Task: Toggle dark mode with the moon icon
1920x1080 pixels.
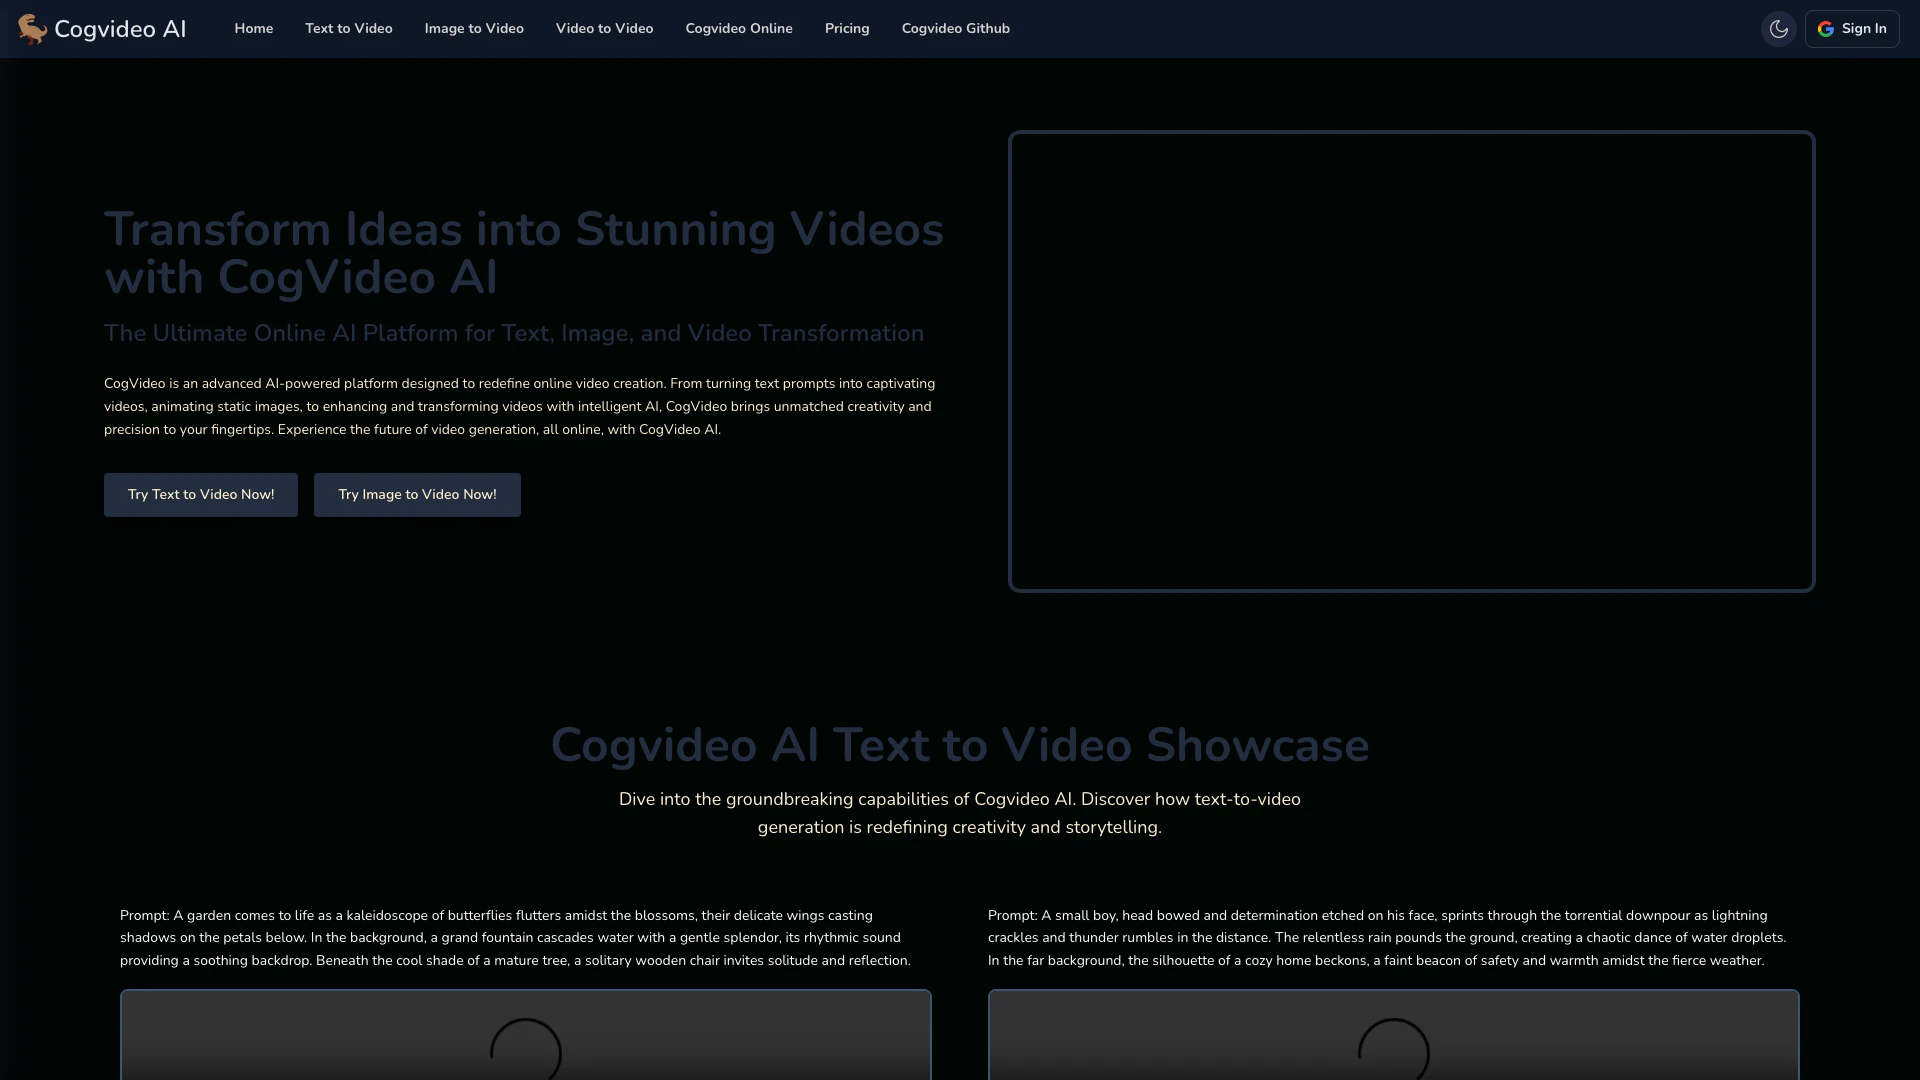Action: (1778, 29)
